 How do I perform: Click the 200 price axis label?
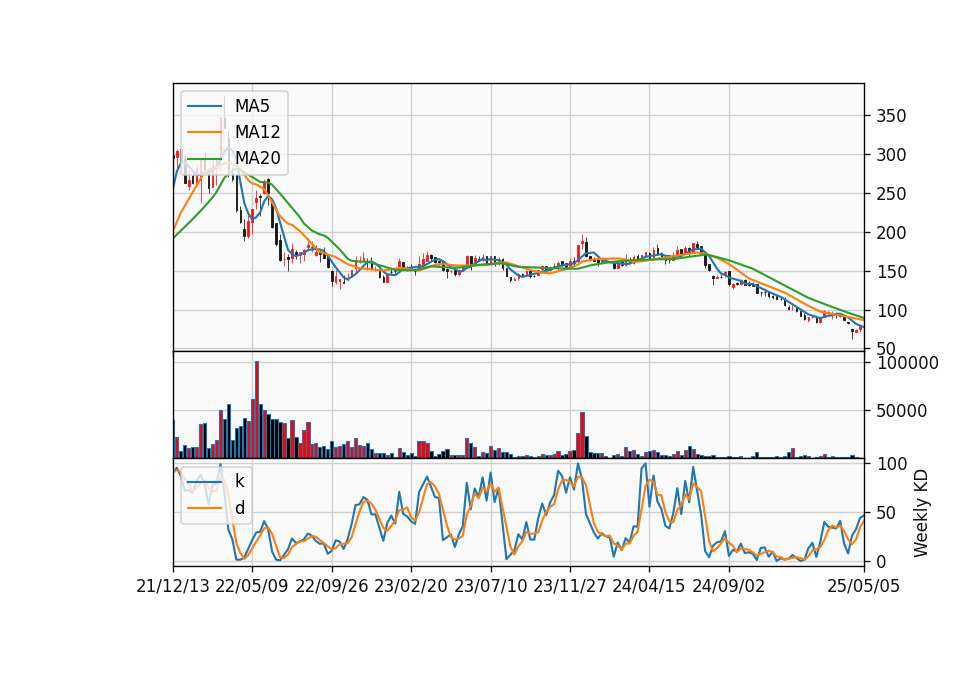tap(891, 233)
